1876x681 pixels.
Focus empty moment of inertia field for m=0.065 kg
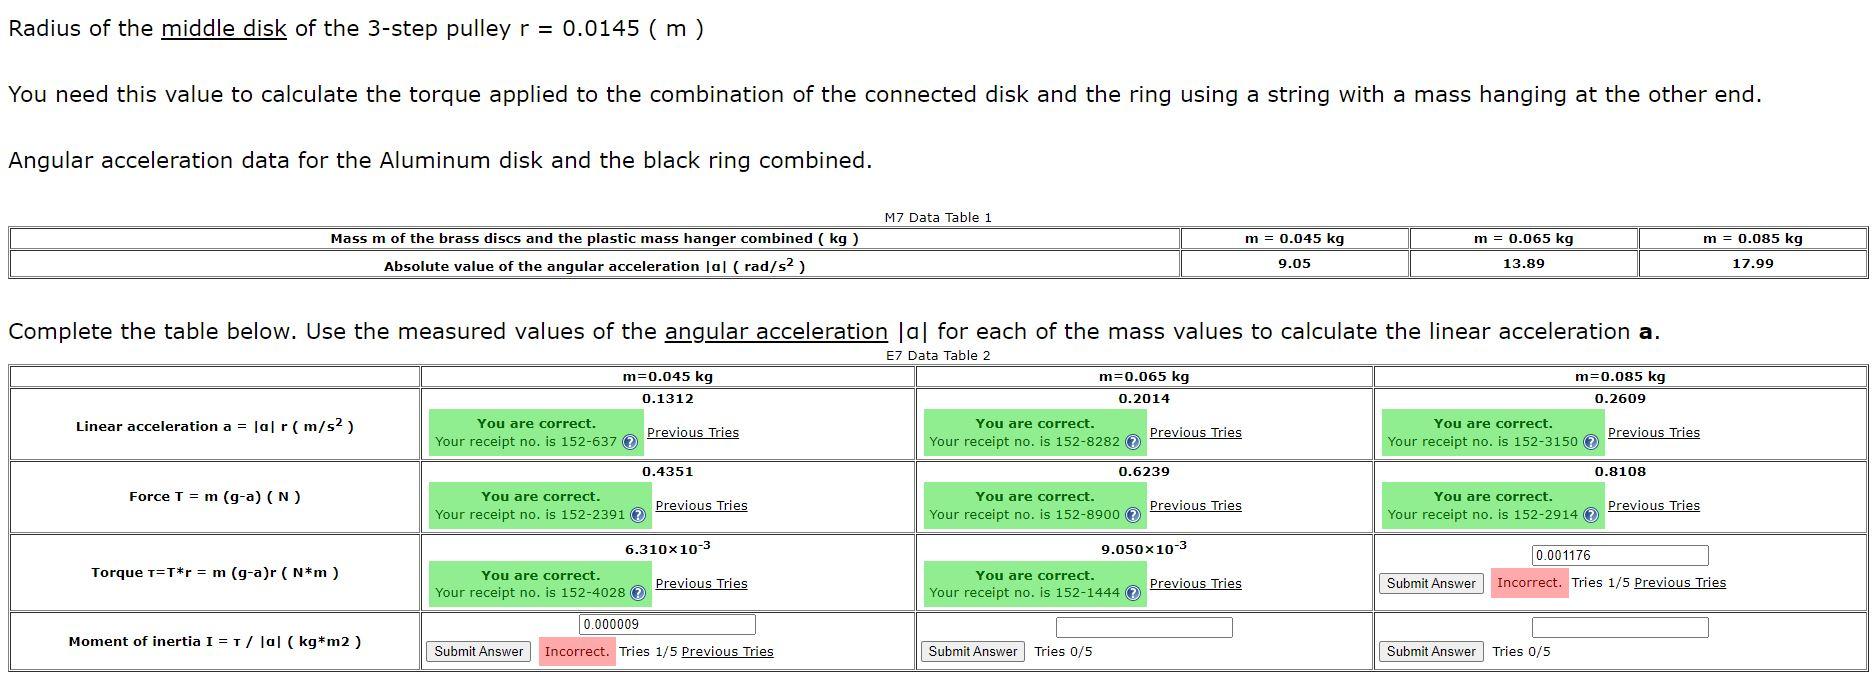click(1144, 628)
